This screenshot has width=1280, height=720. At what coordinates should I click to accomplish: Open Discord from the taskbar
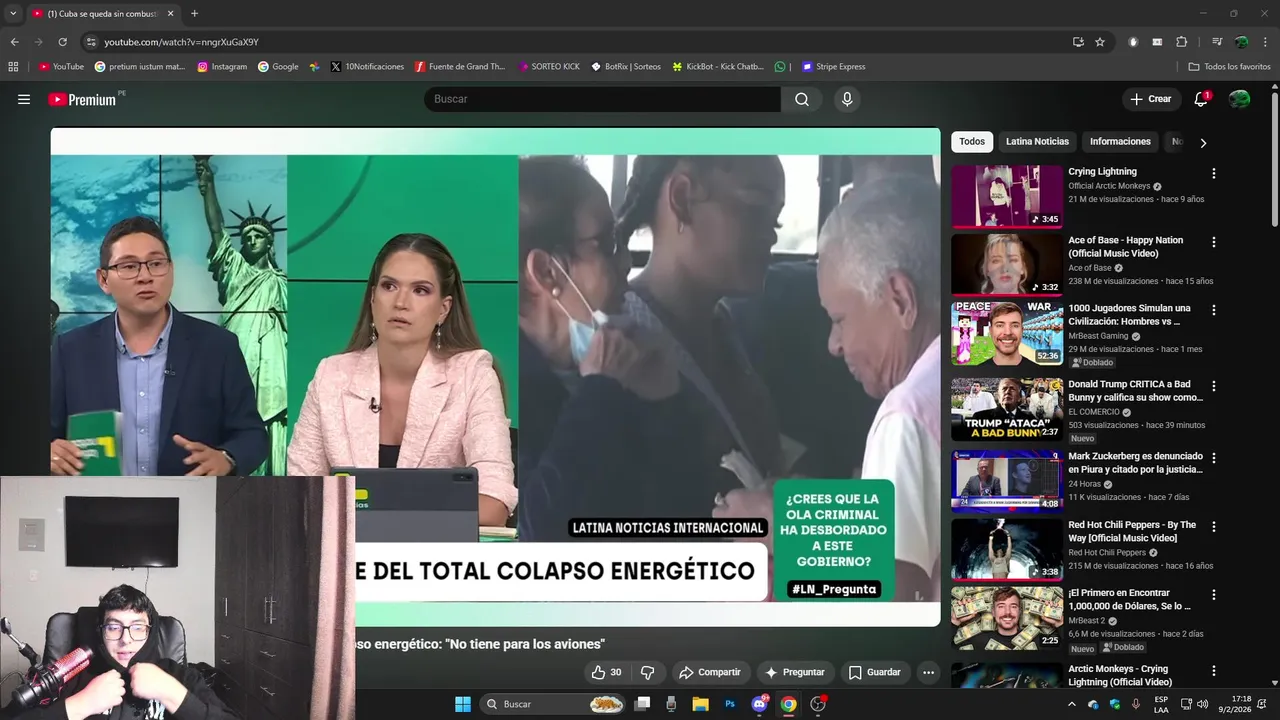[759, 704]
